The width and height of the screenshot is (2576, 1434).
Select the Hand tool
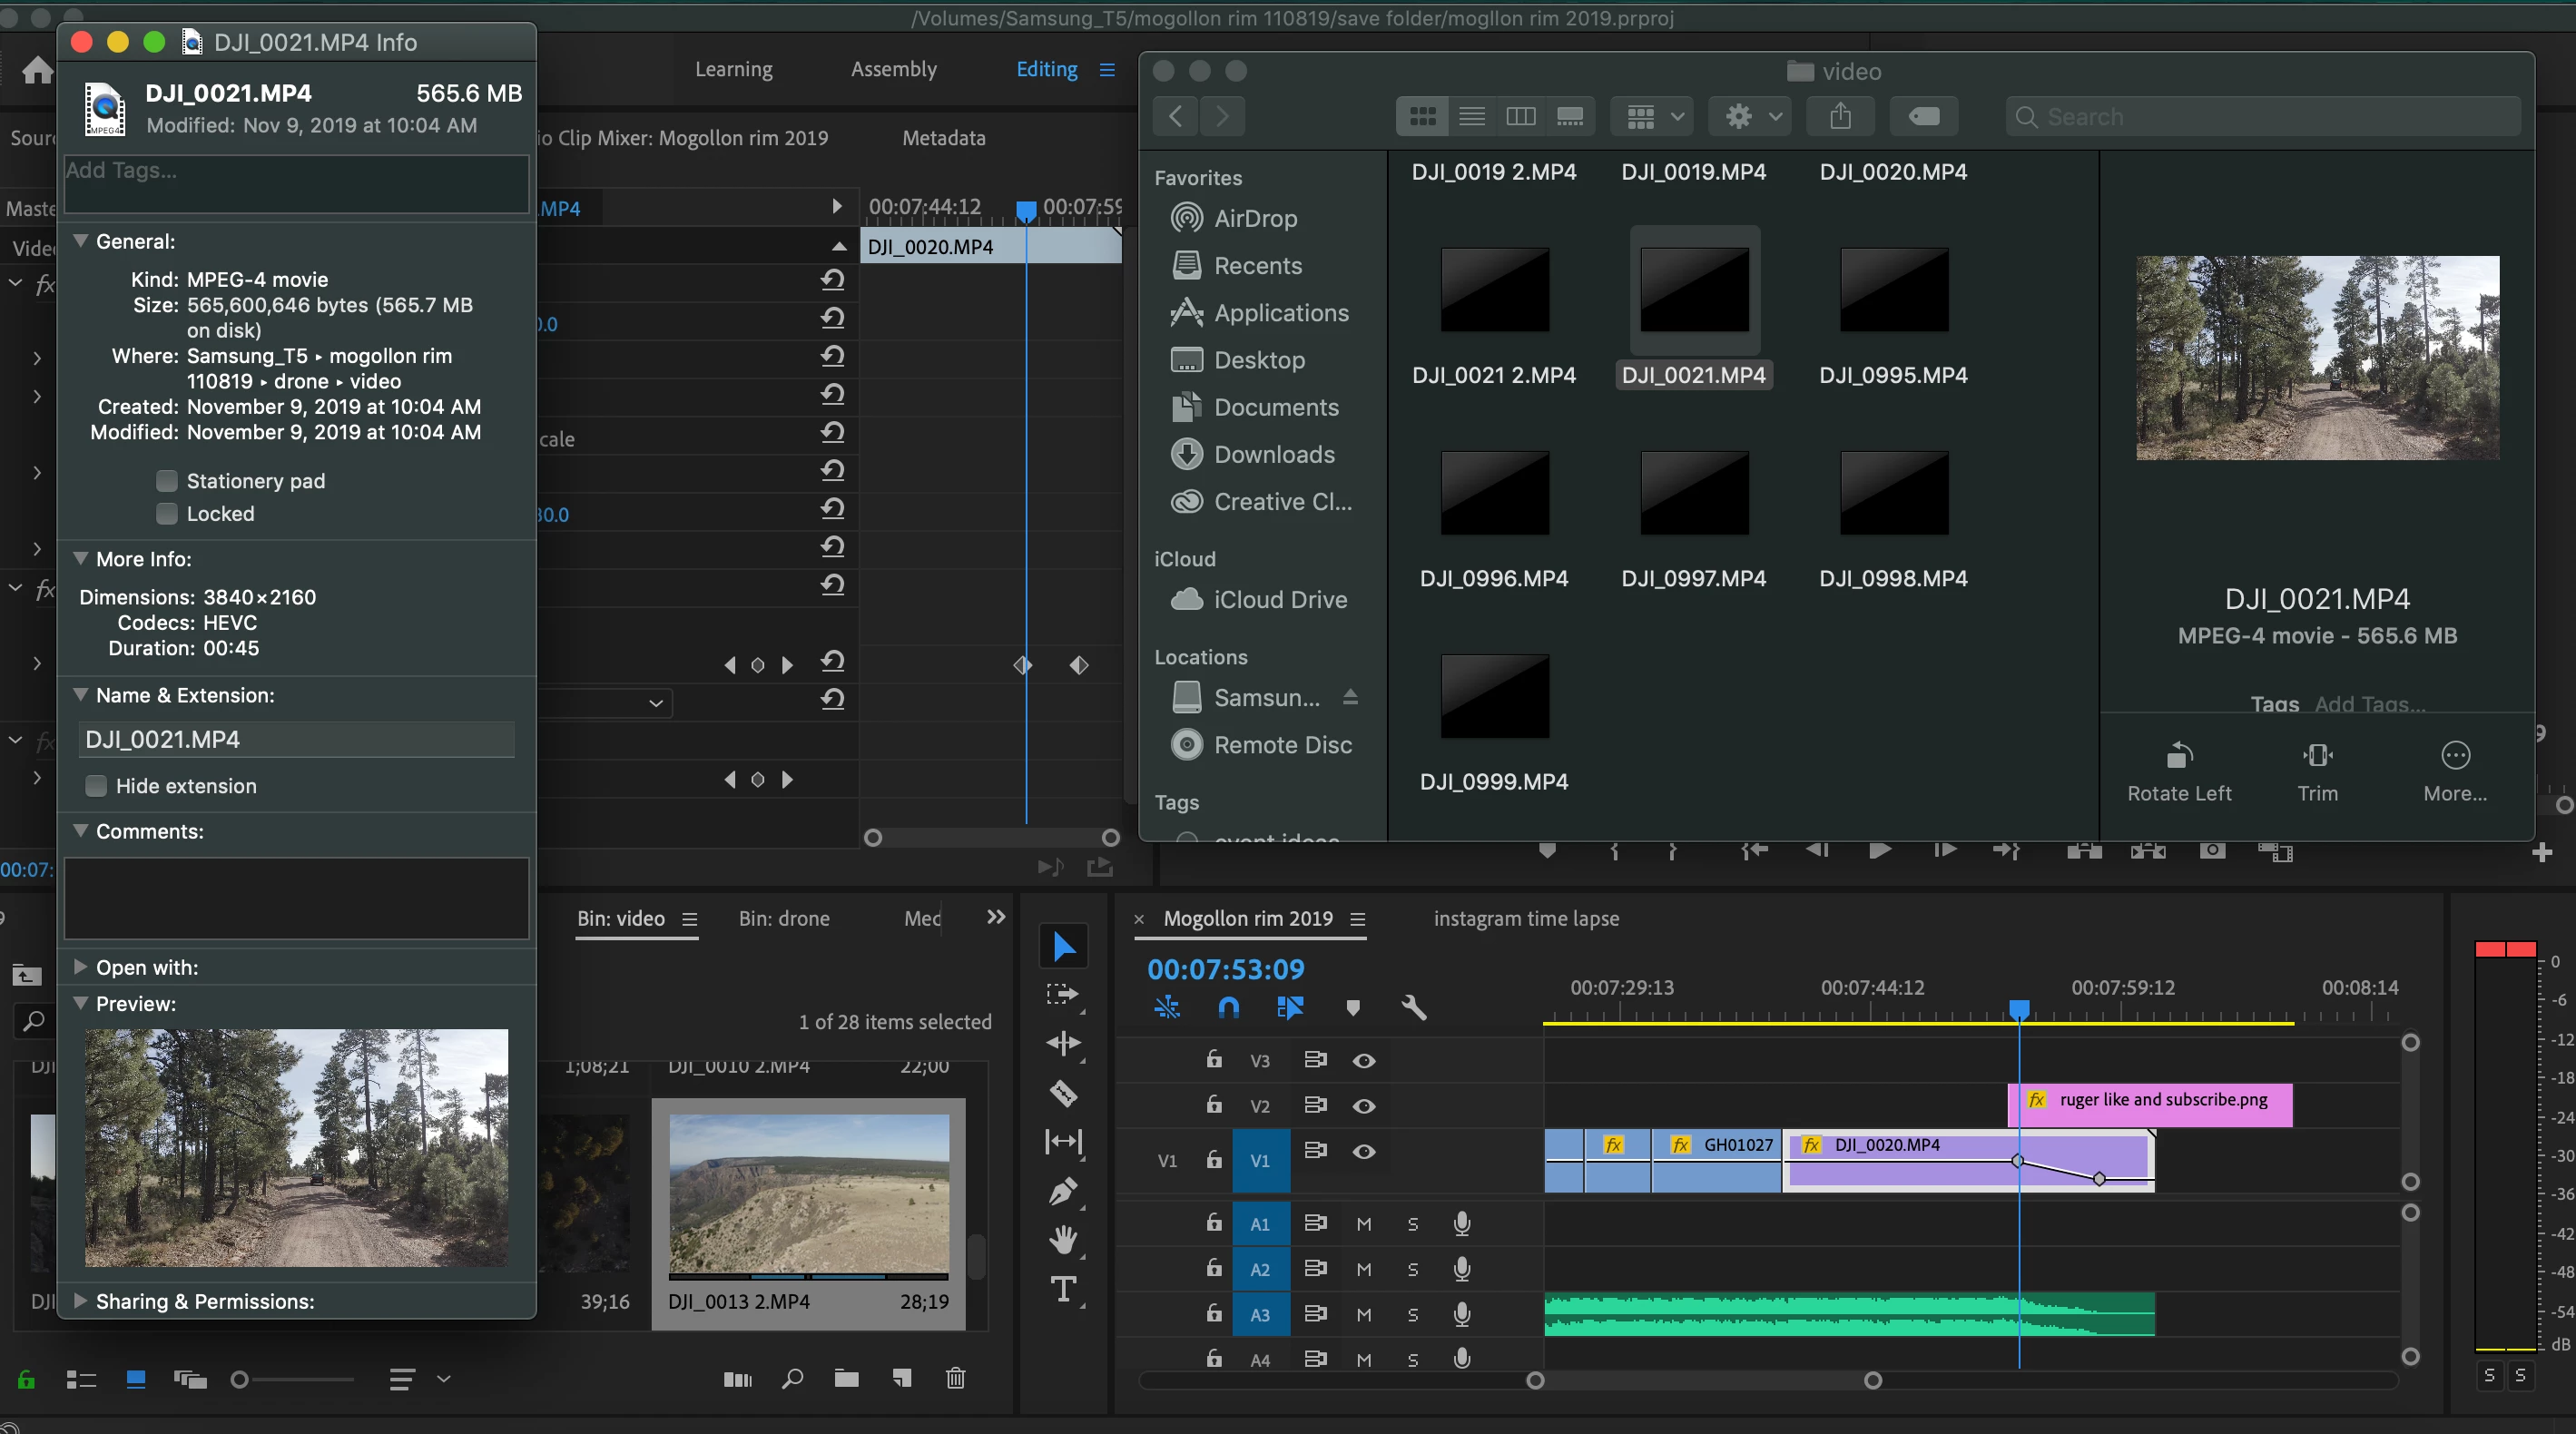coord(1063,1240)
